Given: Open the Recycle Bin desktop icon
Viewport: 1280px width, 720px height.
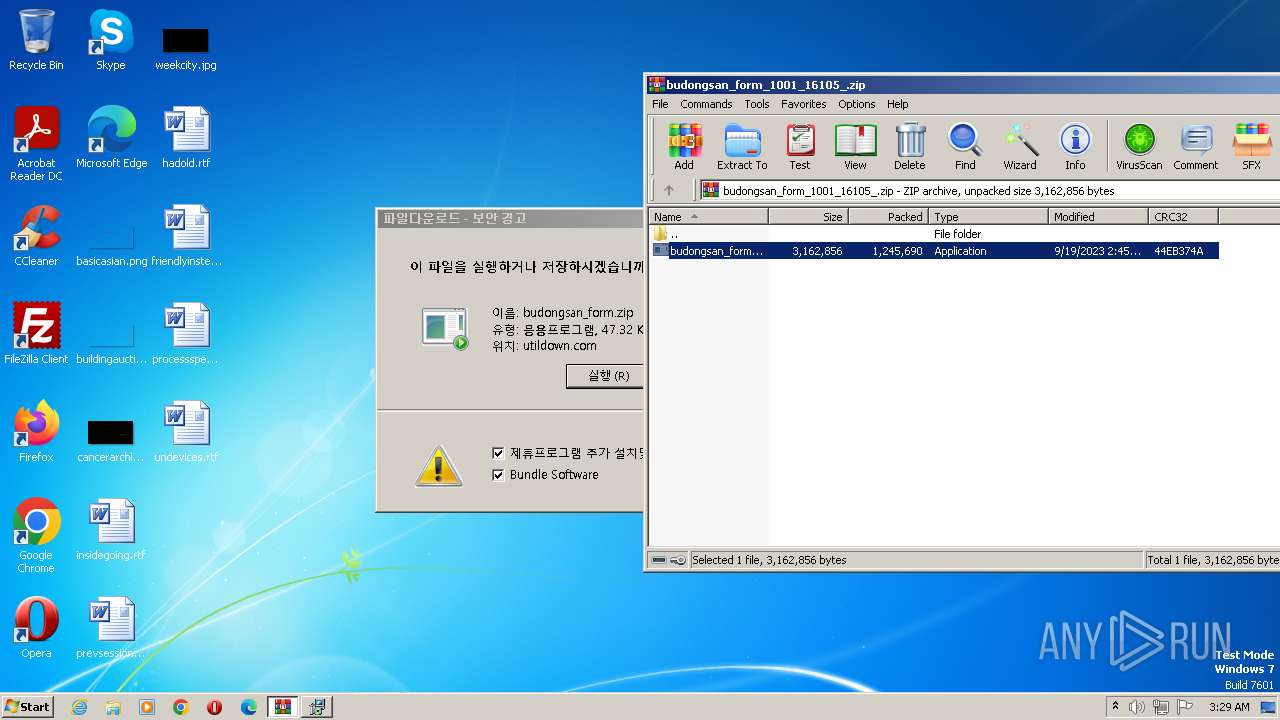Looking at the screenshot, I should coord(36,40).
